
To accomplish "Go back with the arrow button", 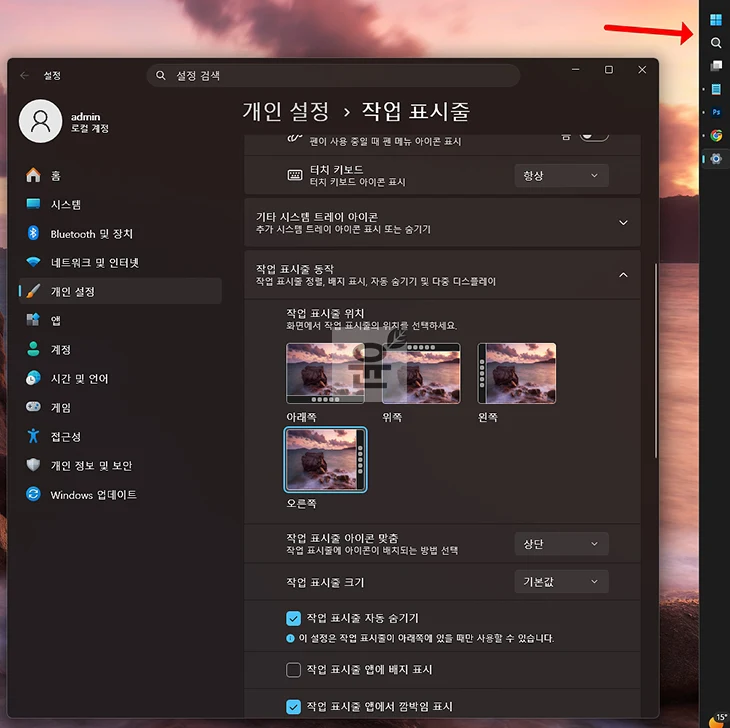I will 25,75.
